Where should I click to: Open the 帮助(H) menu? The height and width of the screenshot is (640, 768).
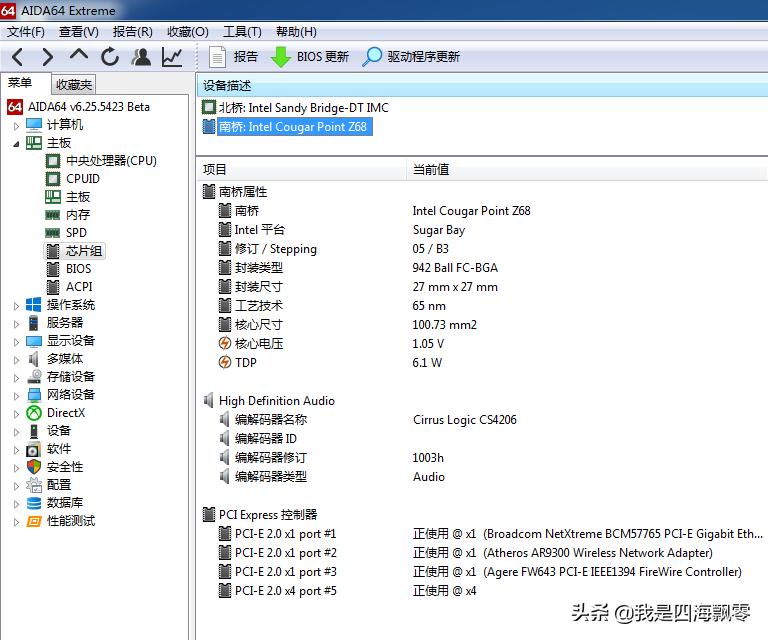(x=296, y=32)
